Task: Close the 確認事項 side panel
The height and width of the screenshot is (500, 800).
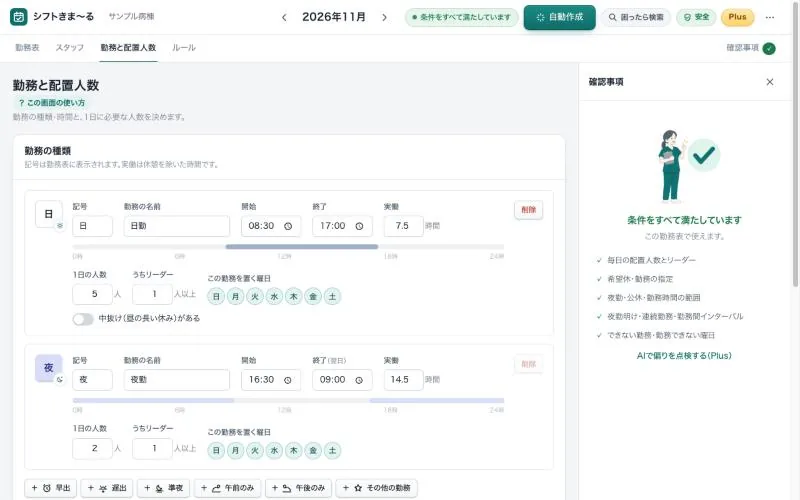Action: pos(770,82)
